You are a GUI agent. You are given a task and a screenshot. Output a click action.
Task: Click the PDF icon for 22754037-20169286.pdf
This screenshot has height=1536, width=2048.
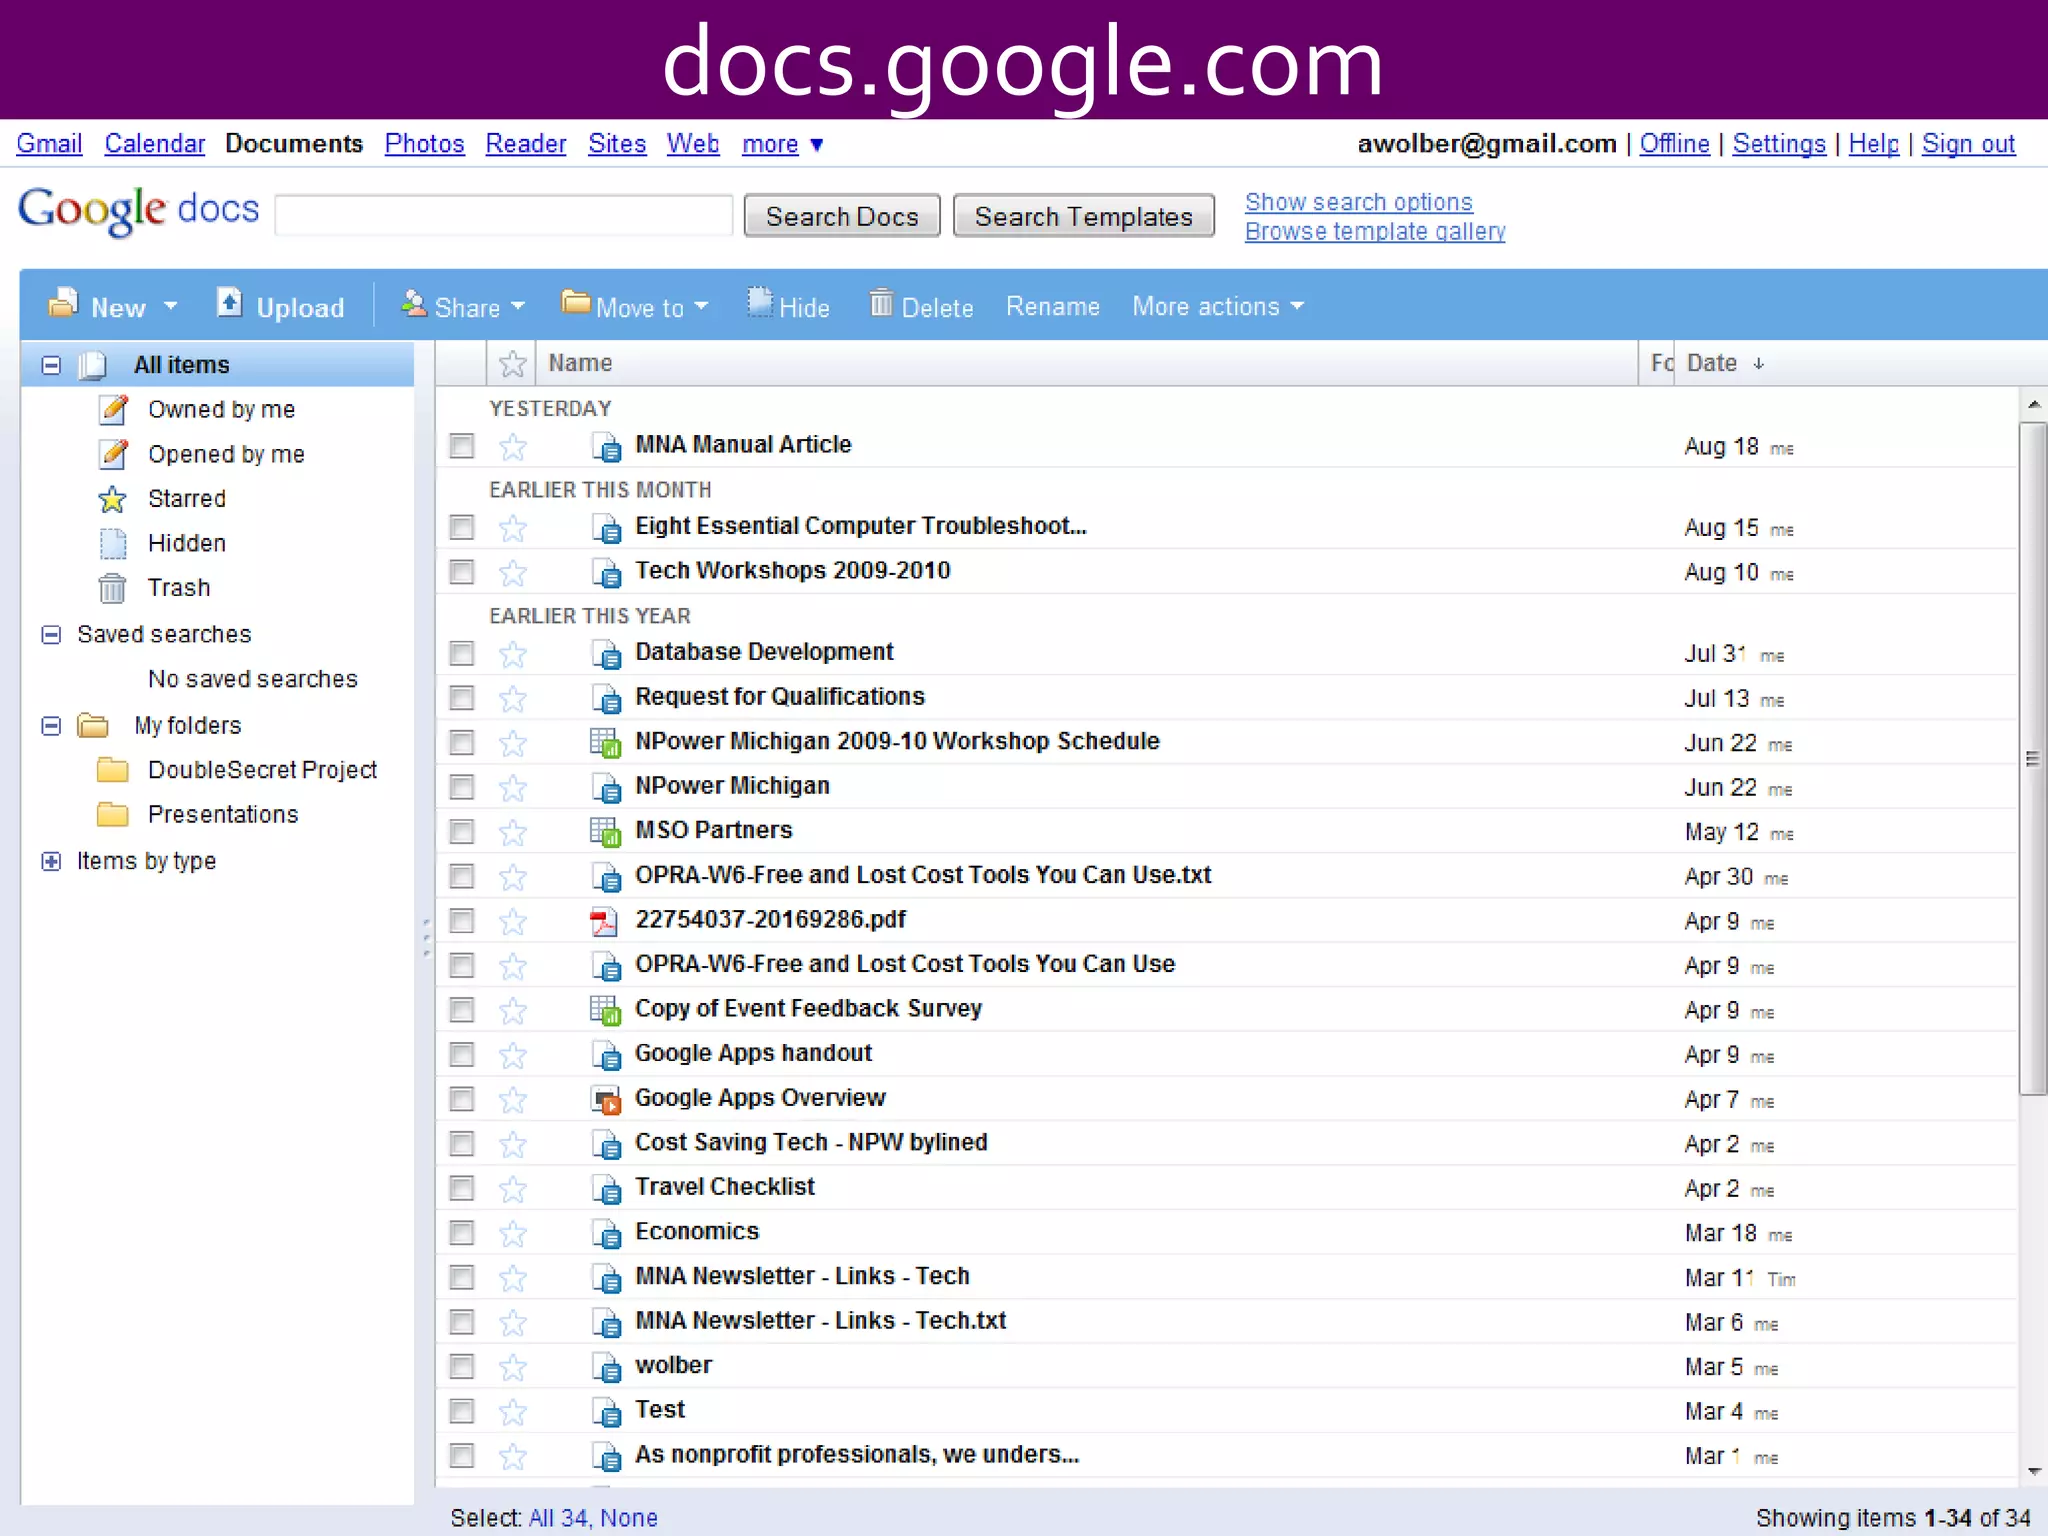pyautogui.click(x=604, y=921)
